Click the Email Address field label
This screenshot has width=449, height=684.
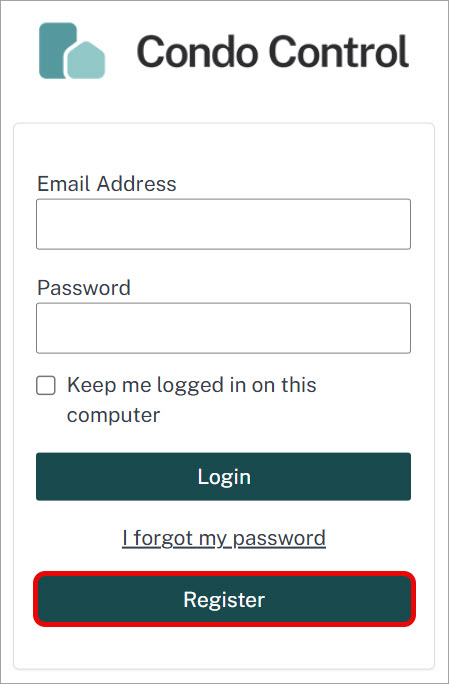107,184
